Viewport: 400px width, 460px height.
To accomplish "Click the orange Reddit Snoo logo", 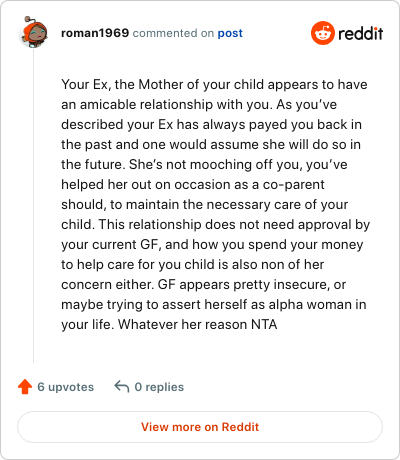I will point(322,33).
